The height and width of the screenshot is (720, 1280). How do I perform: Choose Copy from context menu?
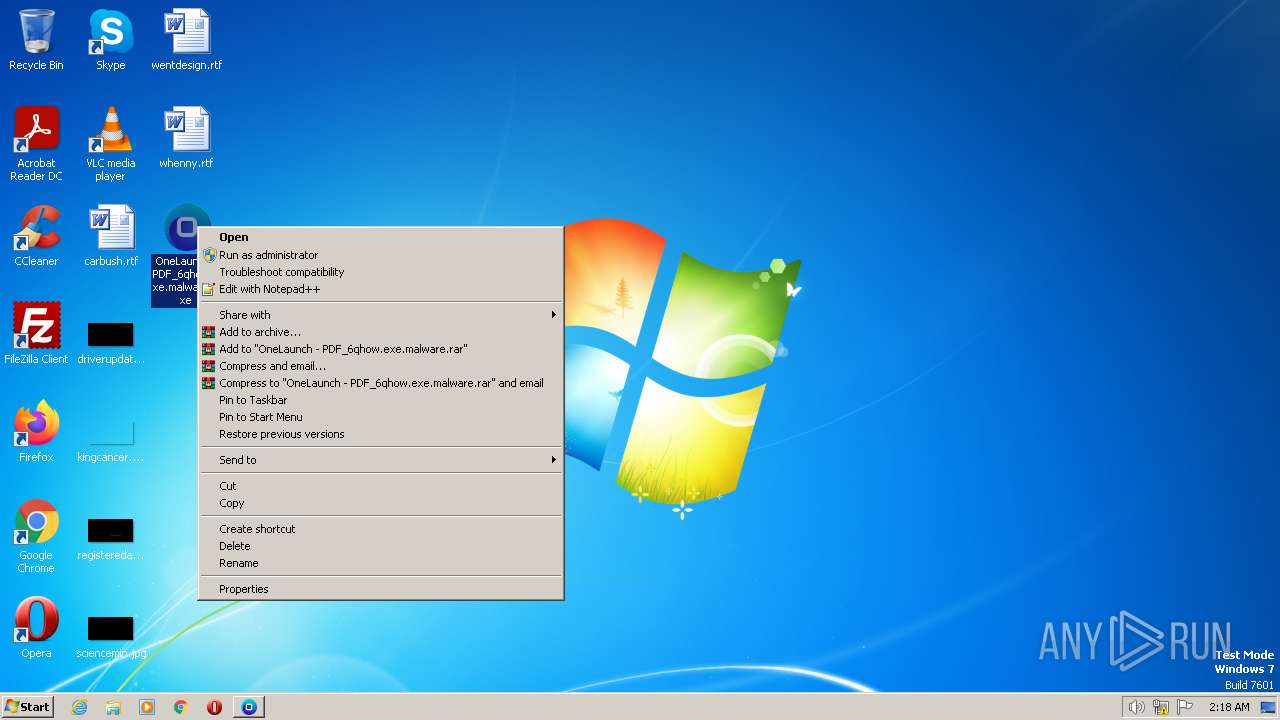coord(381,503)
